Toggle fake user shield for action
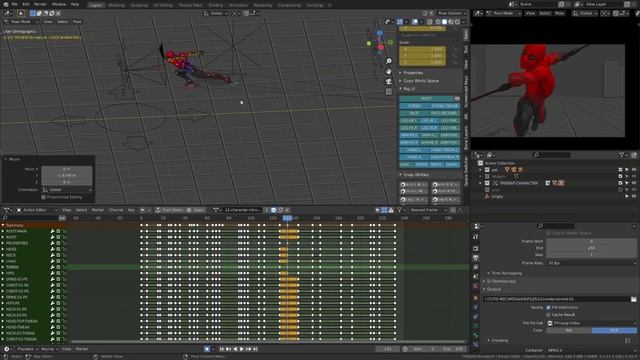The image size is (640, 360). pyautogui.click(x=273, y=210)
